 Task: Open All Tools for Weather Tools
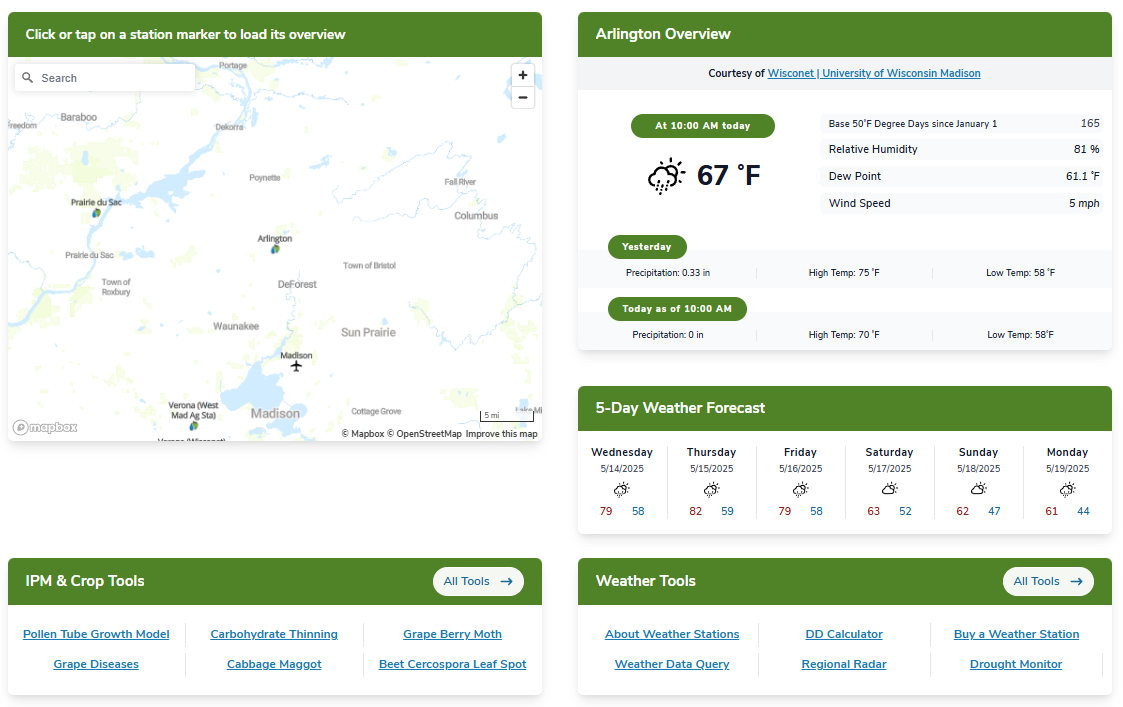pos(1047,581)
